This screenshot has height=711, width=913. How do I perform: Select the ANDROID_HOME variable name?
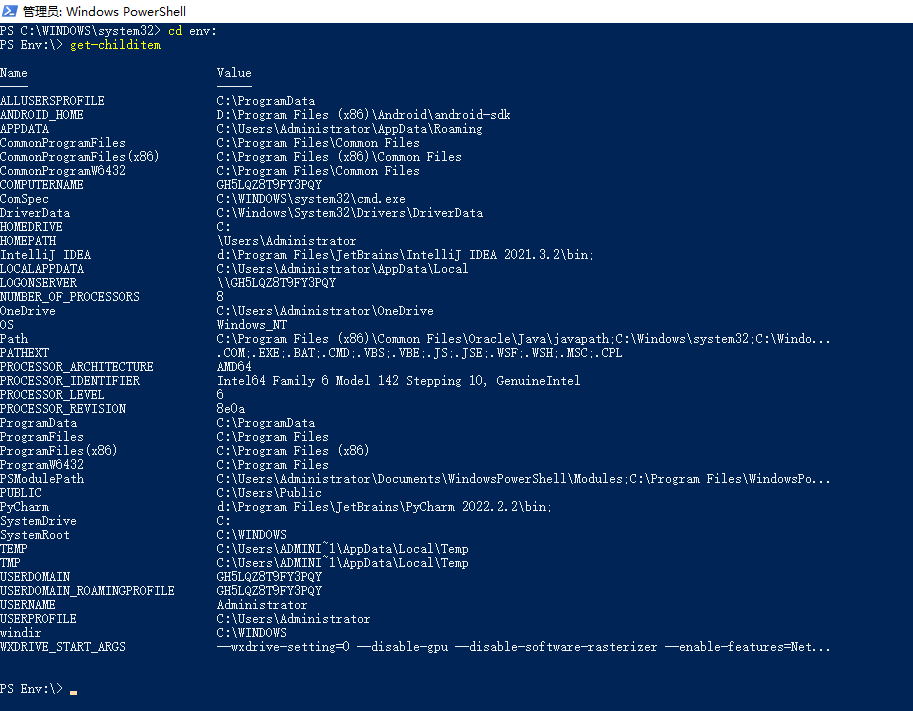[42, 114]
